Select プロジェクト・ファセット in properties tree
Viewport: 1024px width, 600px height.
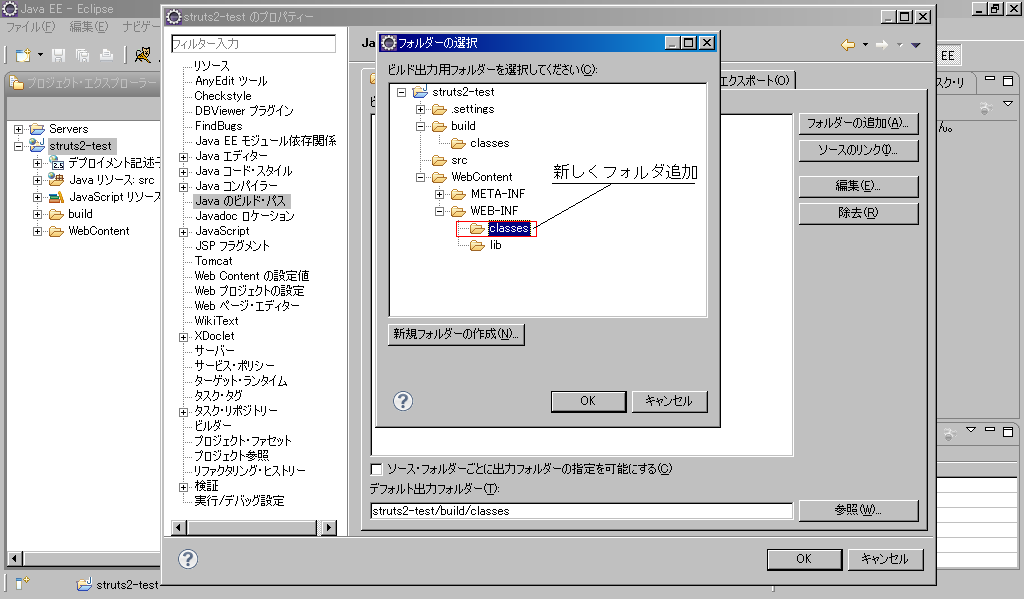(243, 441)
